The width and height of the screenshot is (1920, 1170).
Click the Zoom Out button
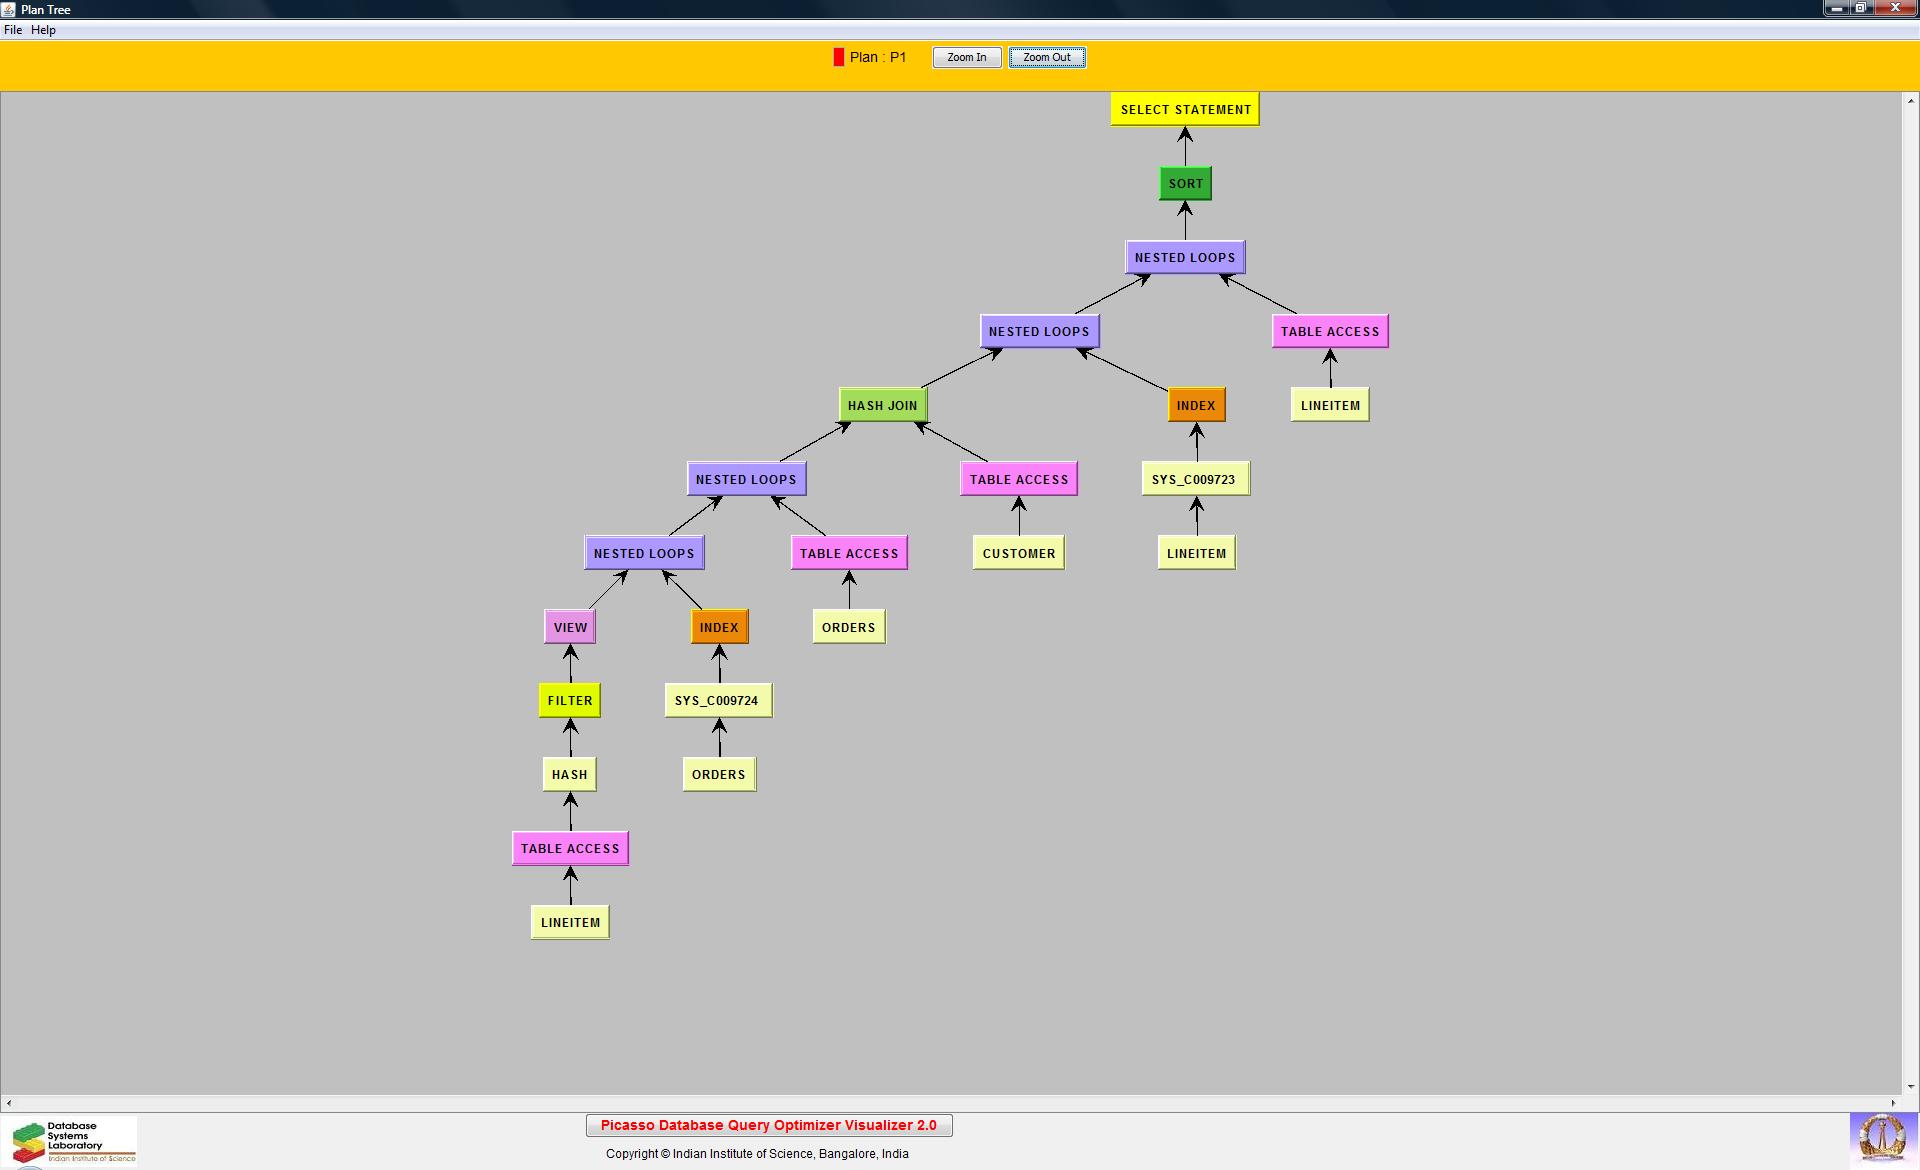[x=1046, y=58]
